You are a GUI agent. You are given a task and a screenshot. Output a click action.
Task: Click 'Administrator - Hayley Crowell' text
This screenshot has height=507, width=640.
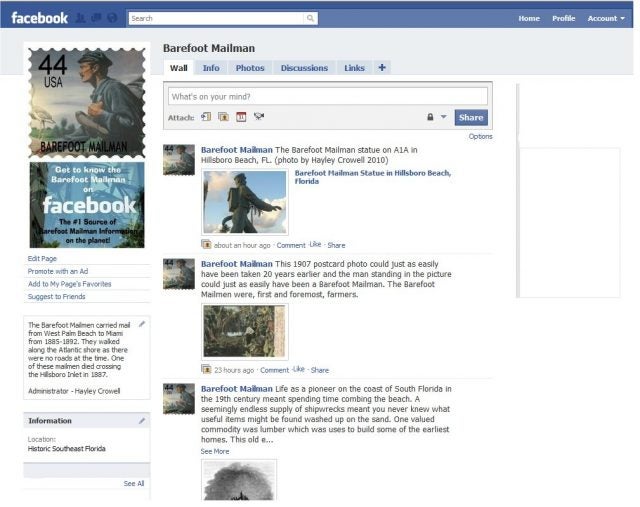(74, 391)
